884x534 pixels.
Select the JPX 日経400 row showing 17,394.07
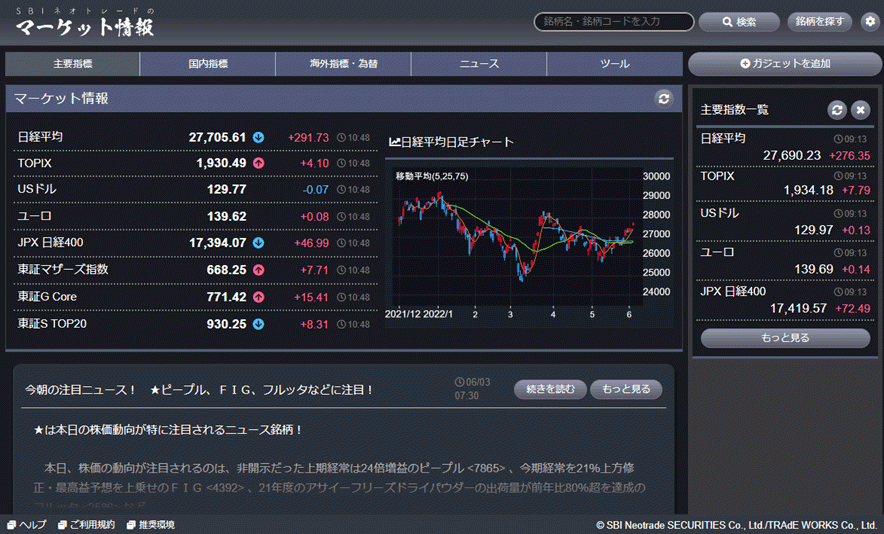(x=195, y=243)
